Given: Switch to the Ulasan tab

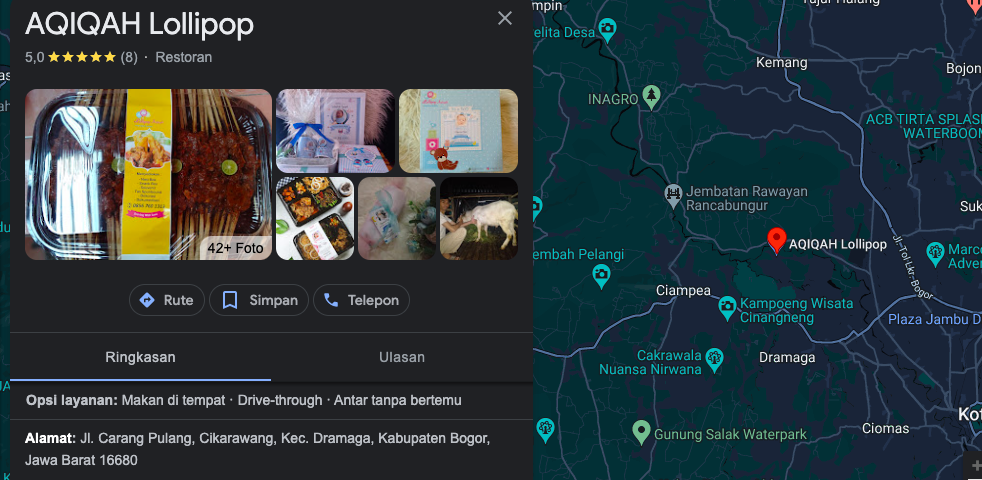Looking at the screenshot, I should point(402,357).
